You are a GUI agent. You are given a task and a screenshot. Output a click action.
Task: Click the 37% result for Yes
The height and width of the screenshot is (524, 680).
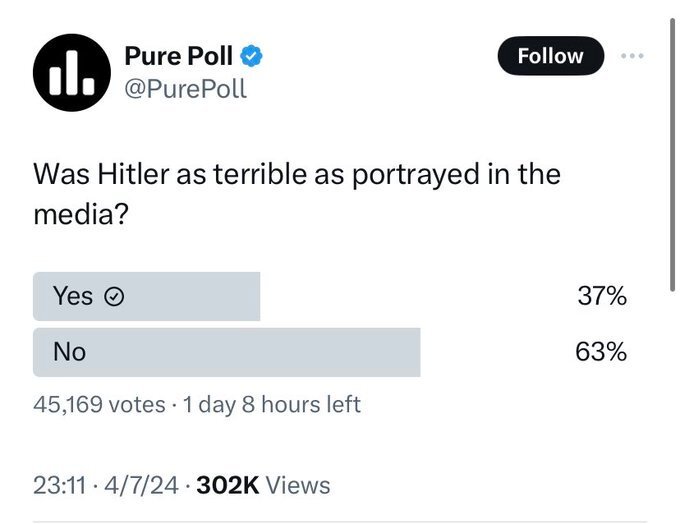[x=601, y=296]
